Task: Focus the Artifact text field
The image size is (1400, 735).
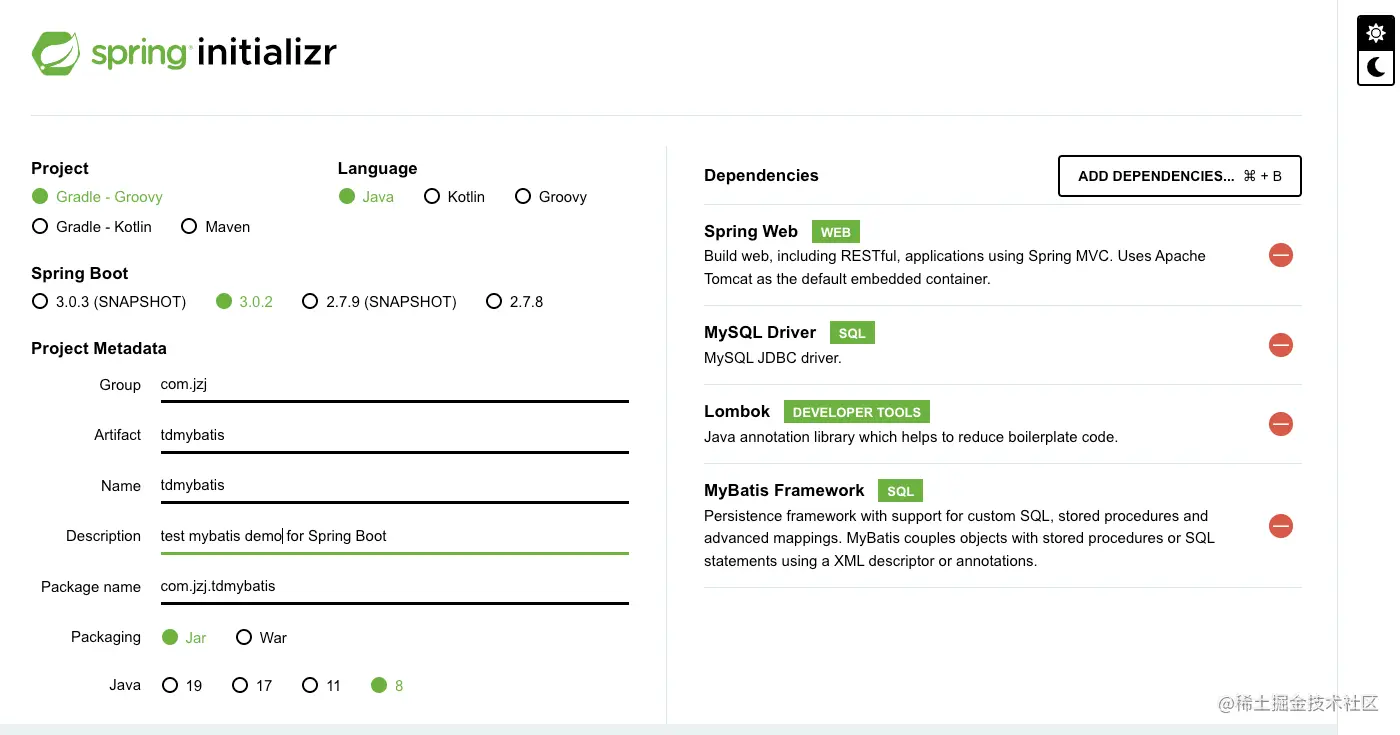Action: coord(394,435)
